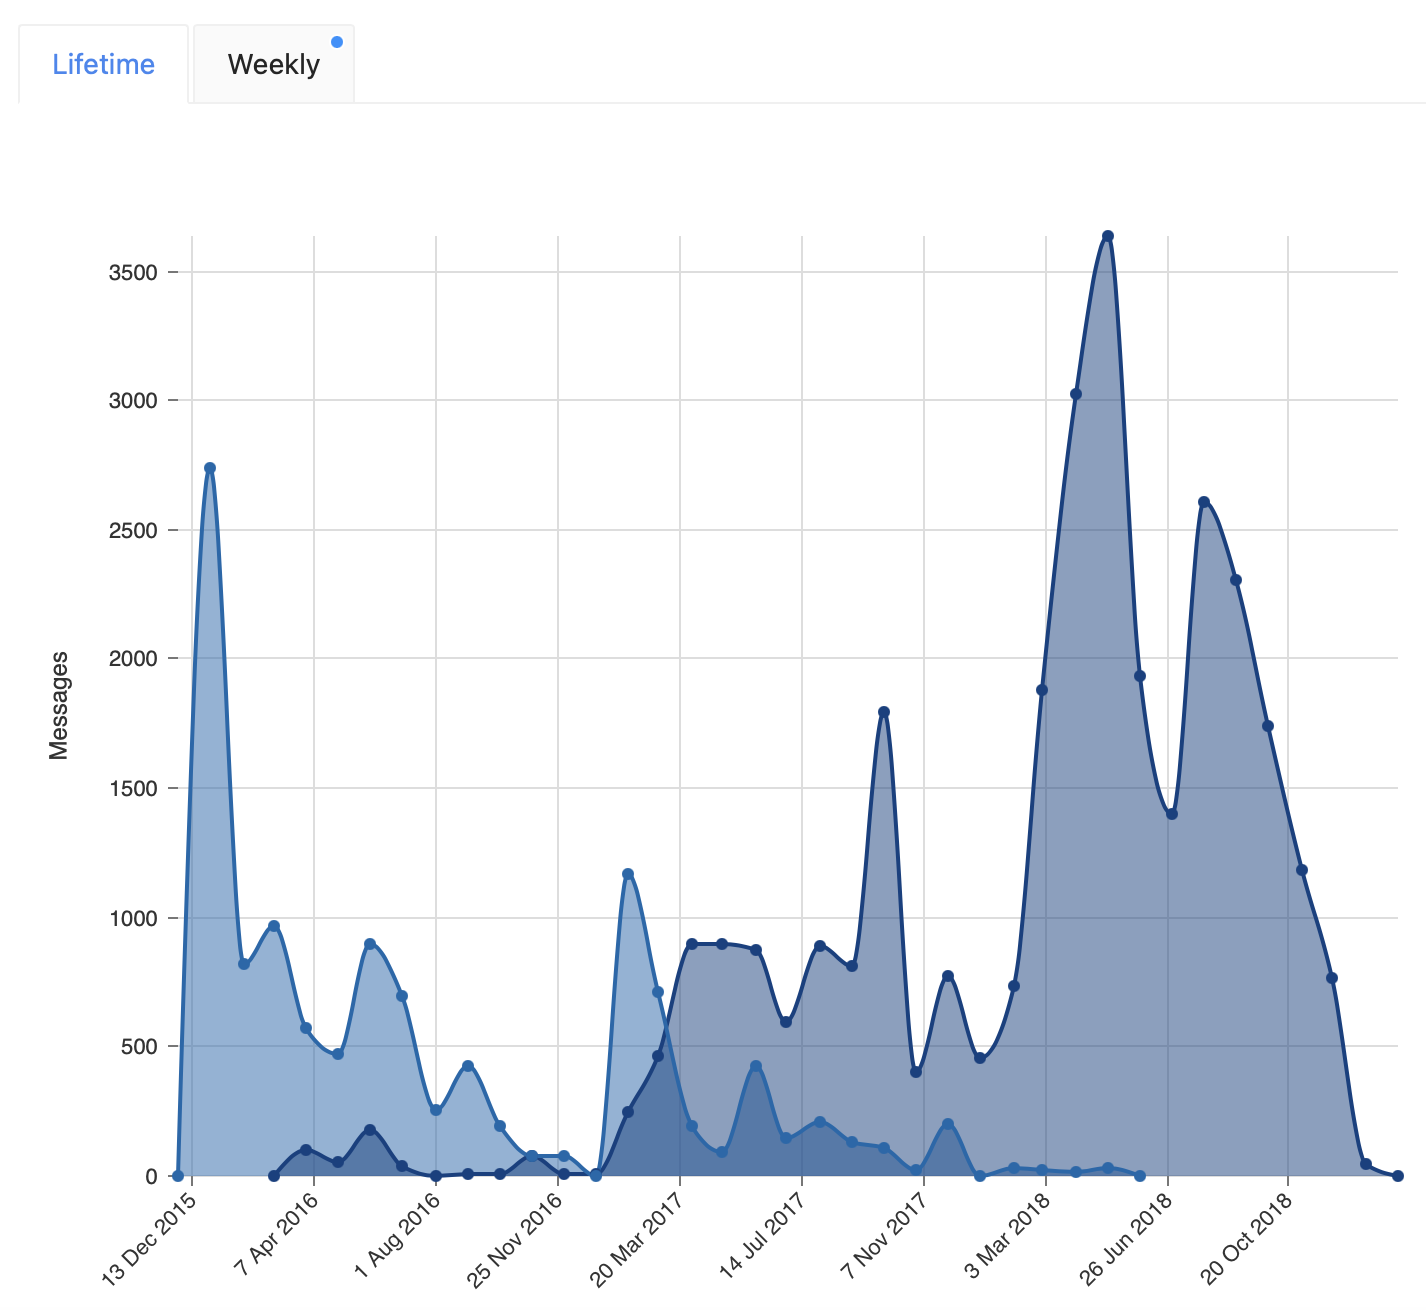Click the '2500' y-axis label

(133, 530)
